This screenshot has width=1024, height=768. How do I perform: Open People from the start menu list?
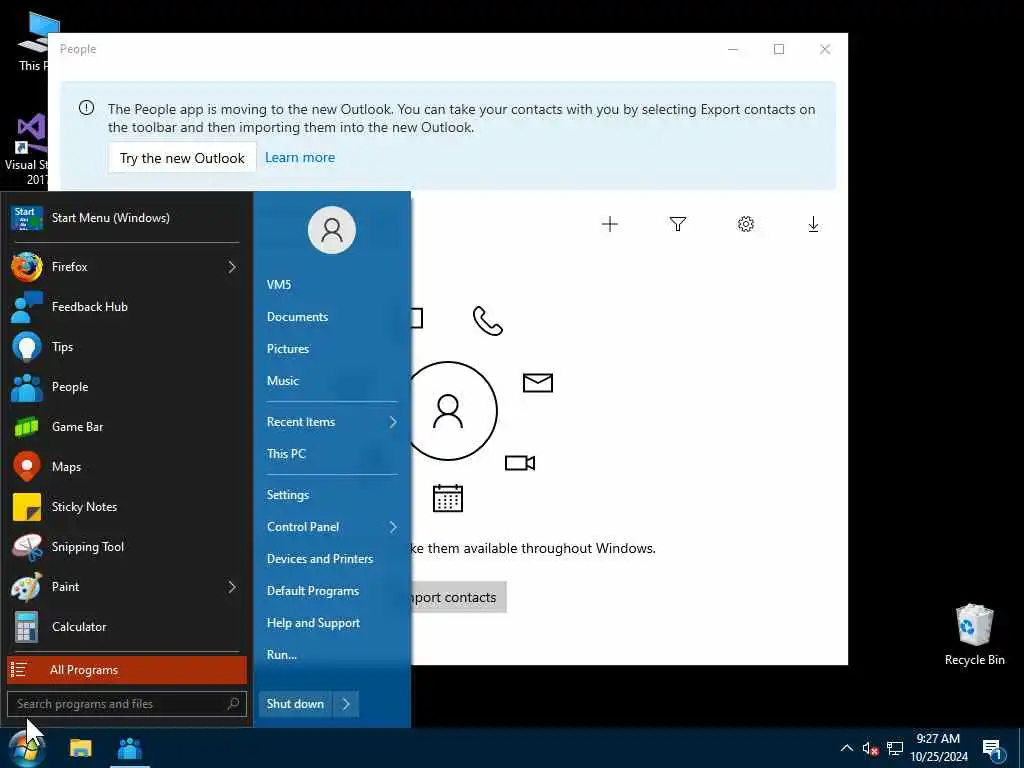pos(127,387)
